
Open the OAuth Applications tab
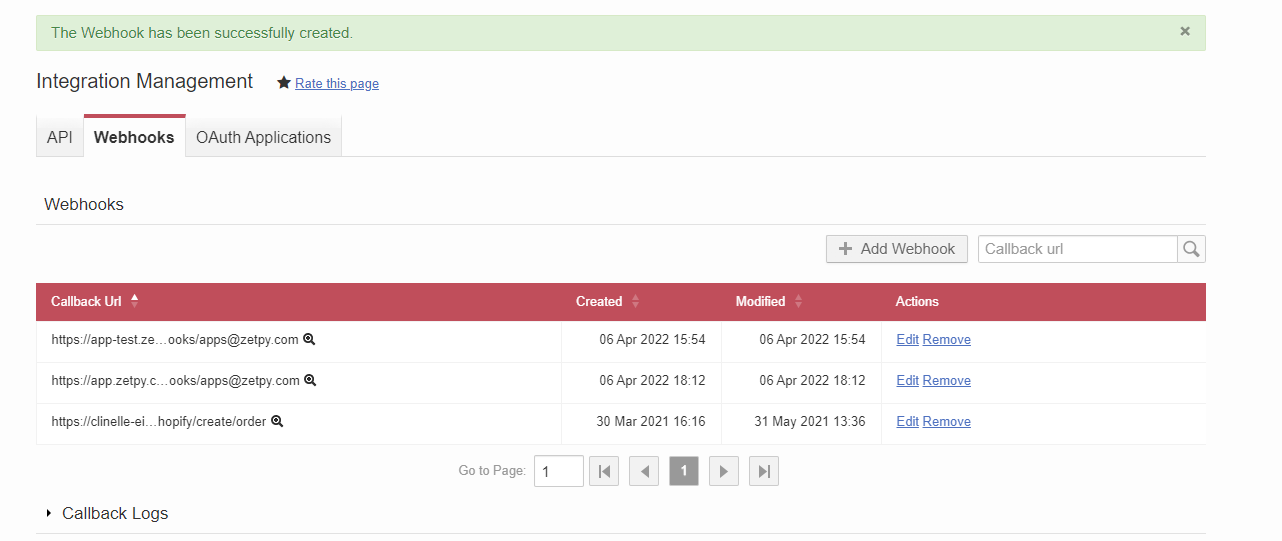tap(263, 137)
